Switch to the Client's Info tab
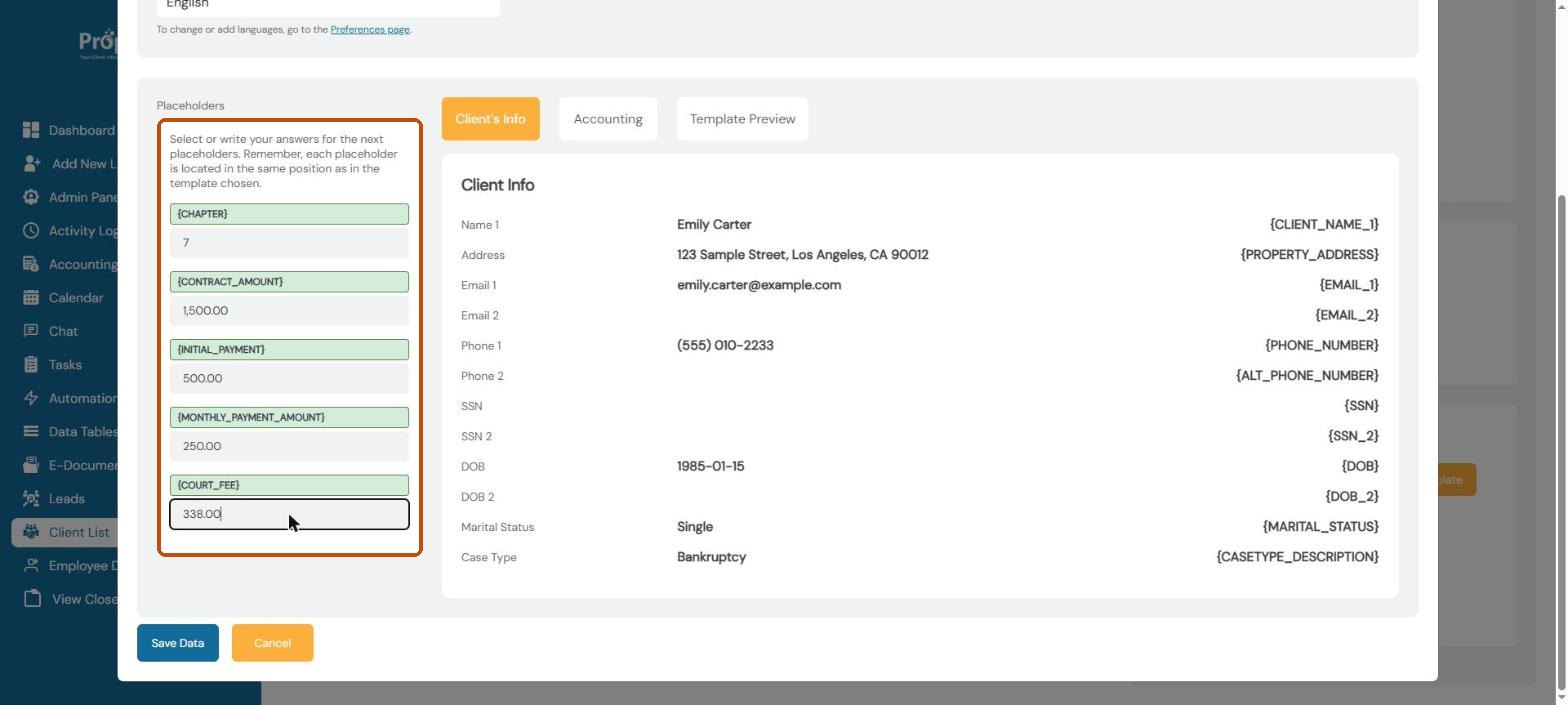 490,119
